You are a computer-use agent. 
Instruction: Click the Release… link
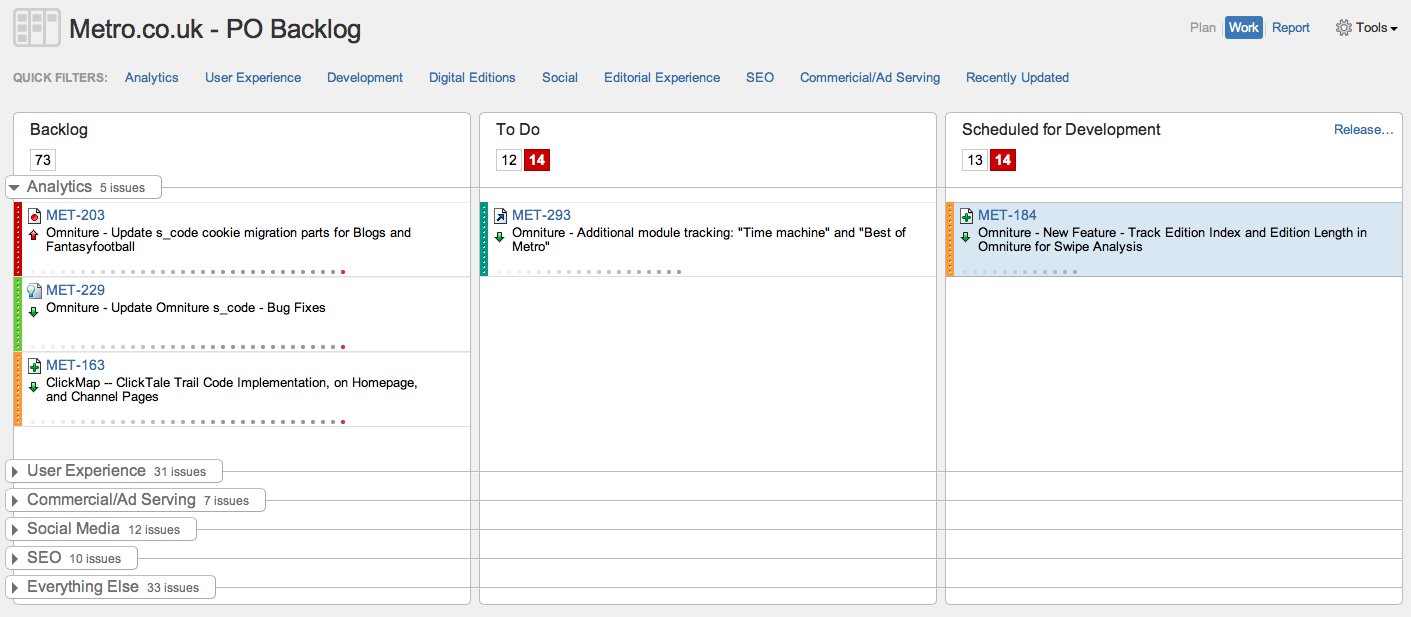point(1363,130)
